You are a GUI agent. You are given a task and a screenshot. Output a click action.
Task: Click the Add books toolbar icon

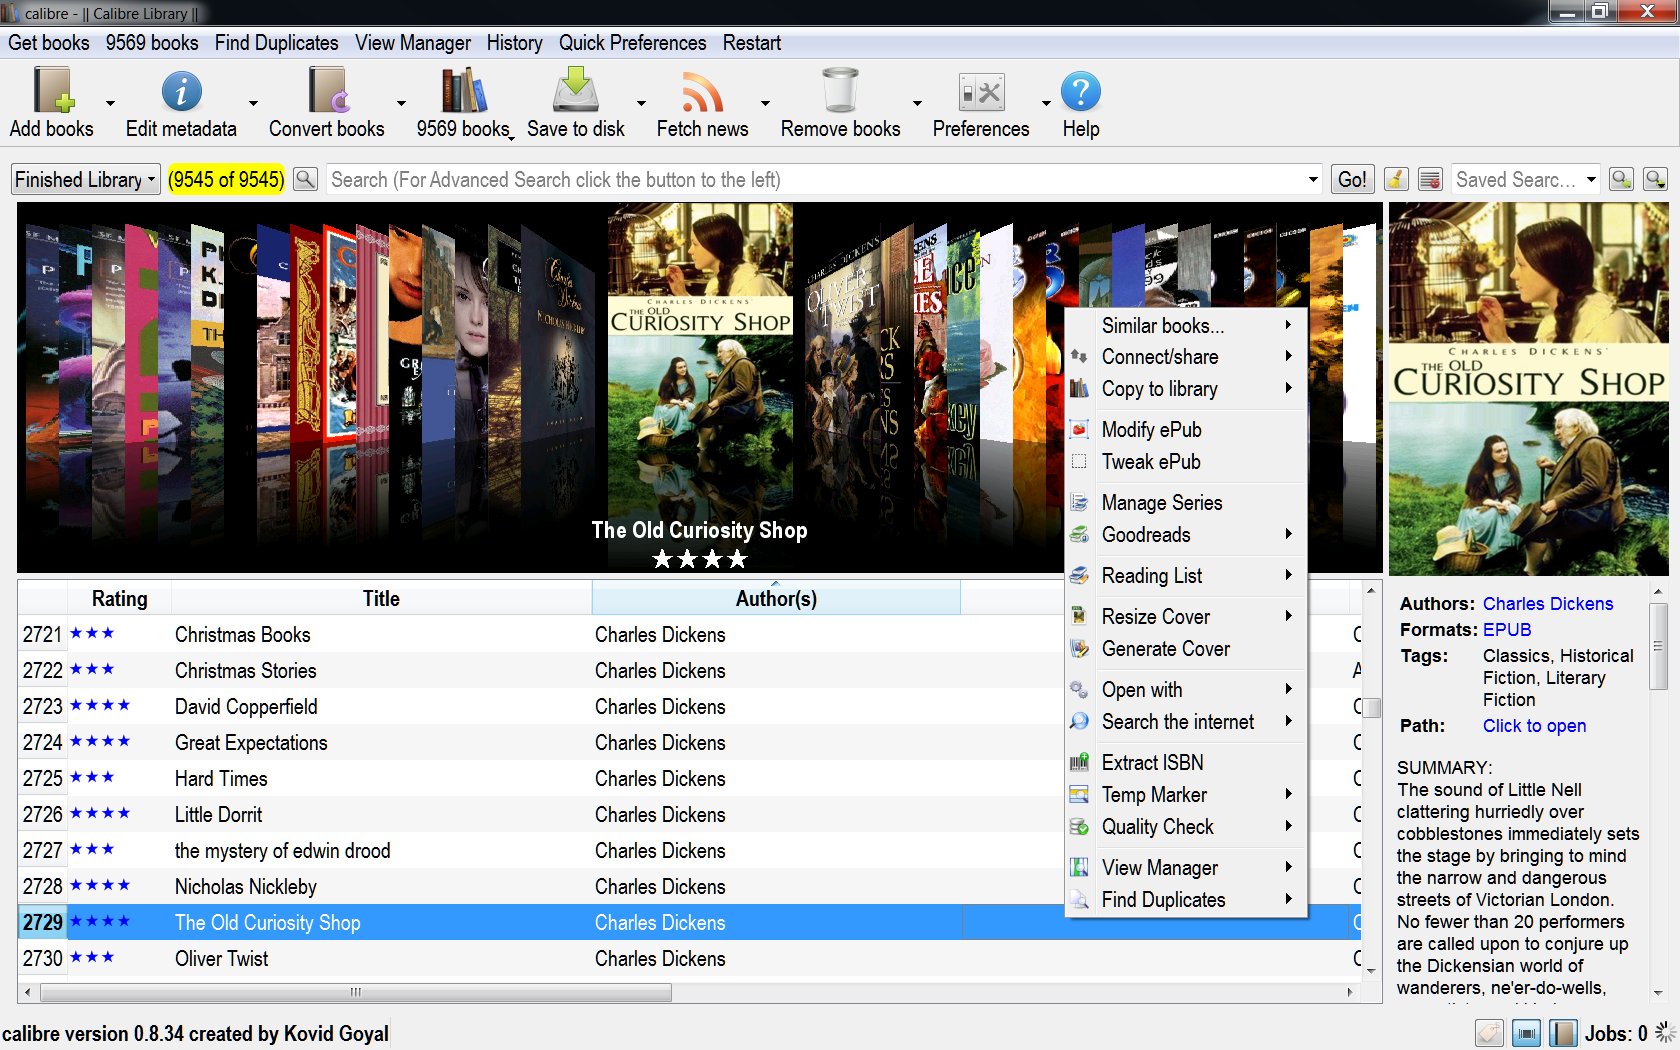(53, 91)
